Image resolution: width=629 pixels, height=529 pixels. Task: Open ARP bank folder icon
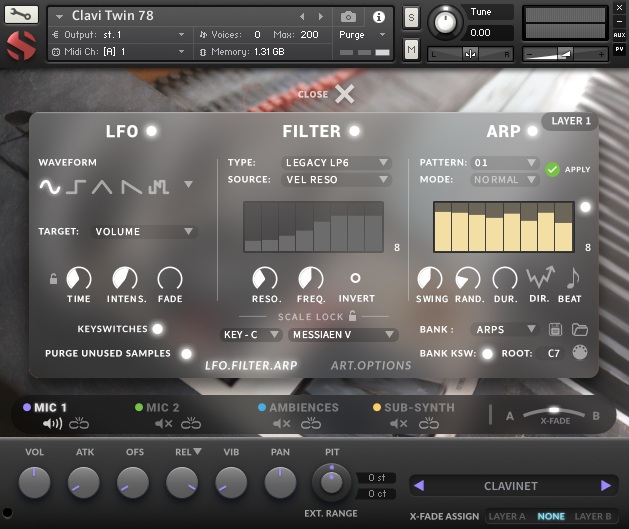click(x=579, y=329)
